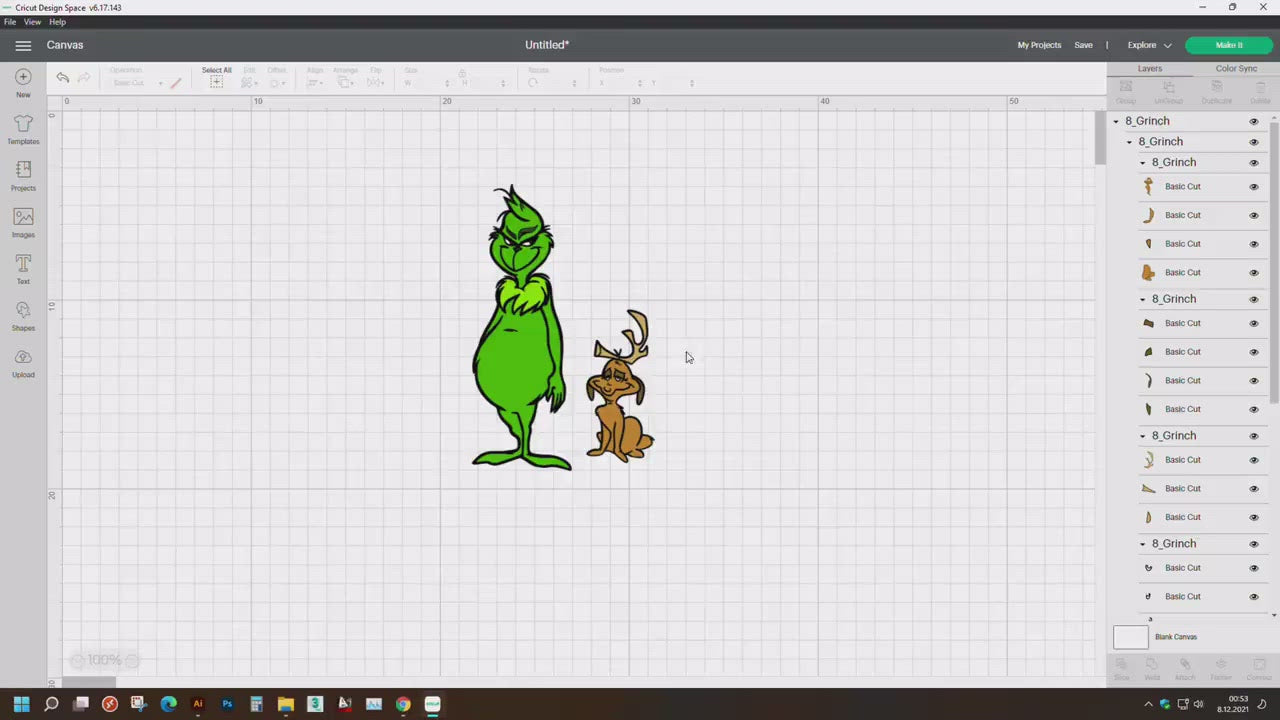Open Photoshop from taskbar
The width and height of the screenshot is (1280, 720).
[x=227, y=704]
